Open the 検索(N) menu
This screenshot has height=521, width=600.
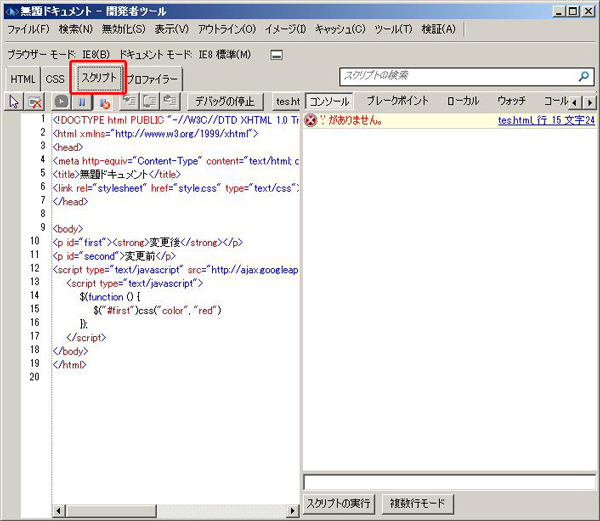76,29
